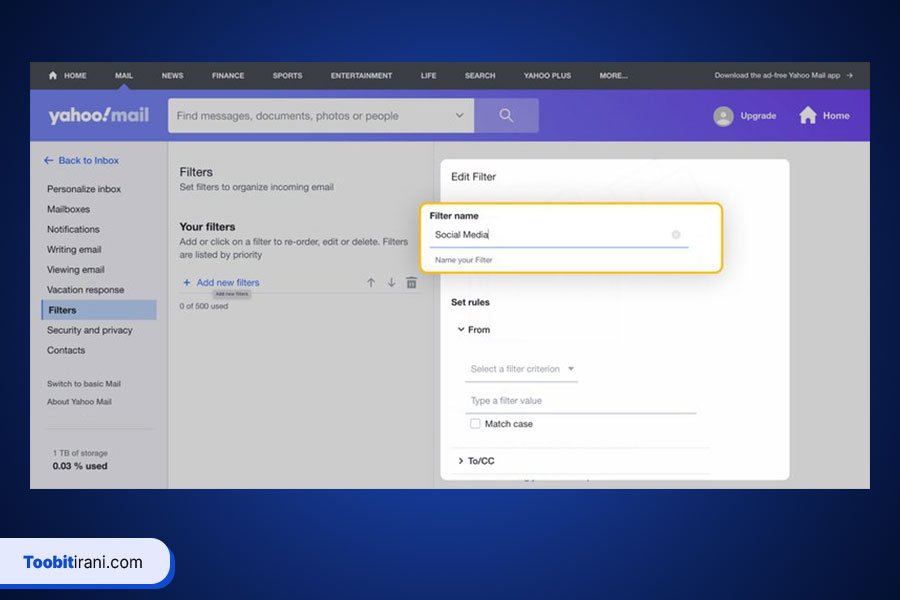
Task: Open the Finance tab in top navigation
Action: tap(228, 75)
